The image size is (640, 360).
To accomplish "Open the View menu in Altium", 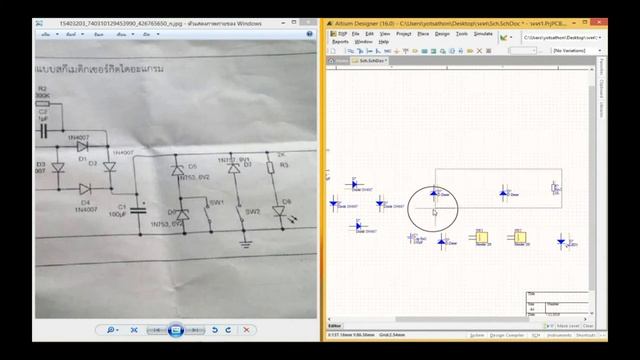I will point(385,34).
